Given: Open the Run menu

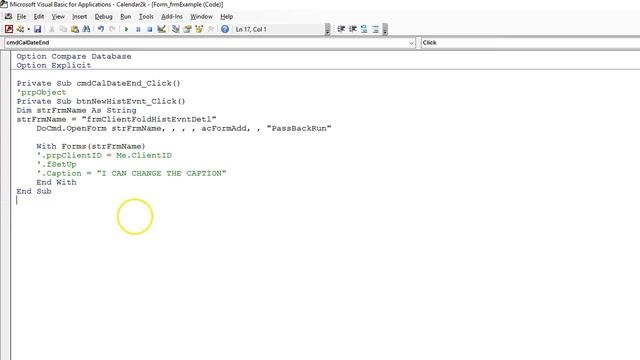Looking at the screenshot, I should click(126, 16).
